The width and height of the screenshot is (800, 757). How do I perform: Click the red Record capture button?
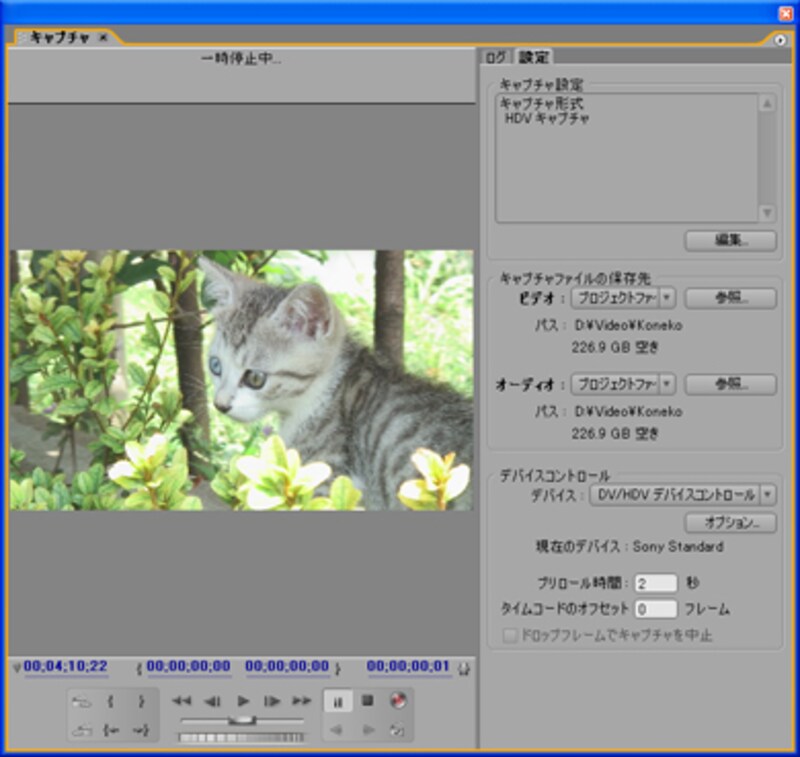click(x=397, y=701)
